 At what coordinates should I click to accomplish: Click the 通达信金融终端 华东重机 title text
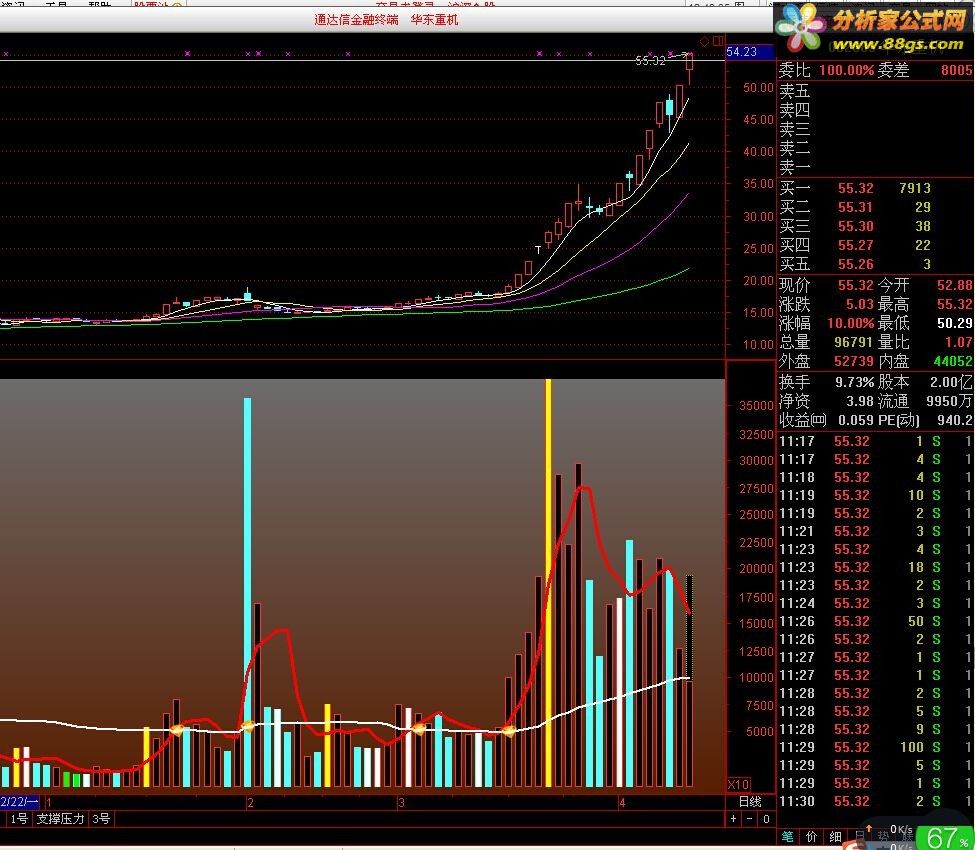[x=386, y=20]
